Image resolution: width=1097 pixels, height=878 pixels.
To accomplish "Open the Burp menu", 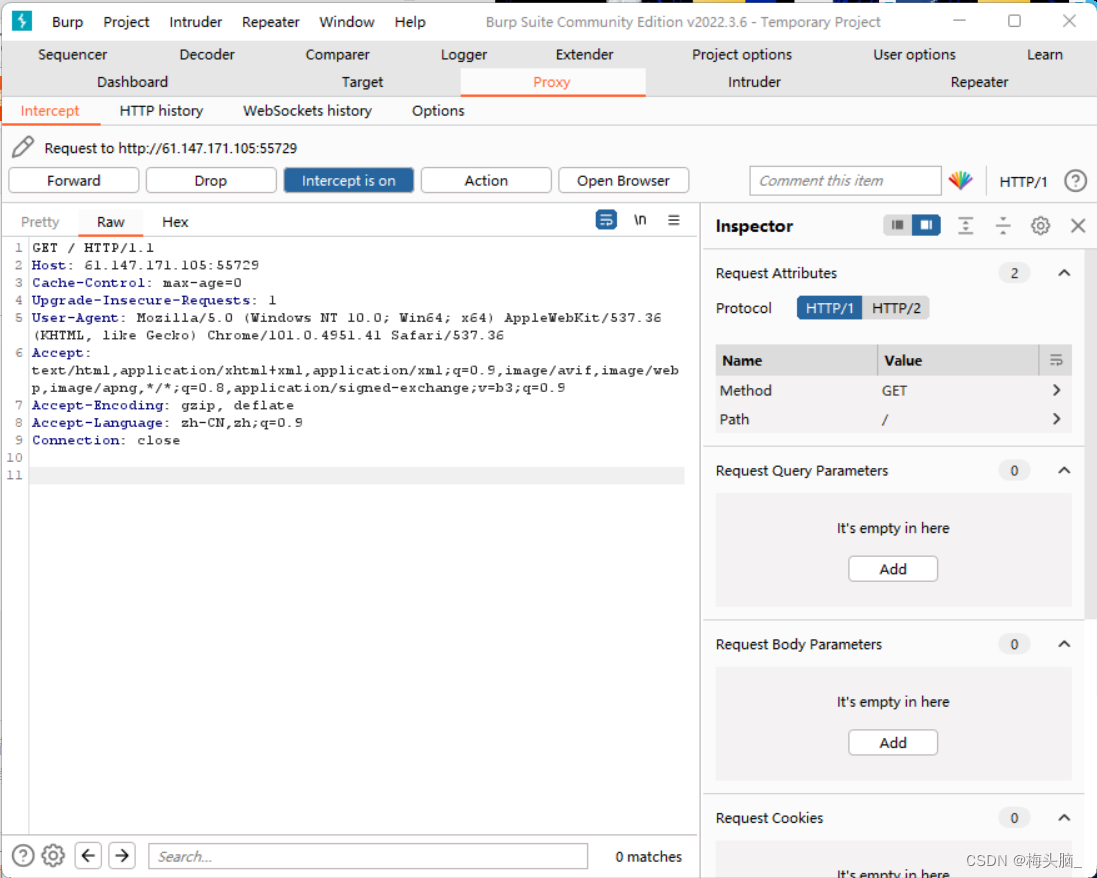I will 67,22.
